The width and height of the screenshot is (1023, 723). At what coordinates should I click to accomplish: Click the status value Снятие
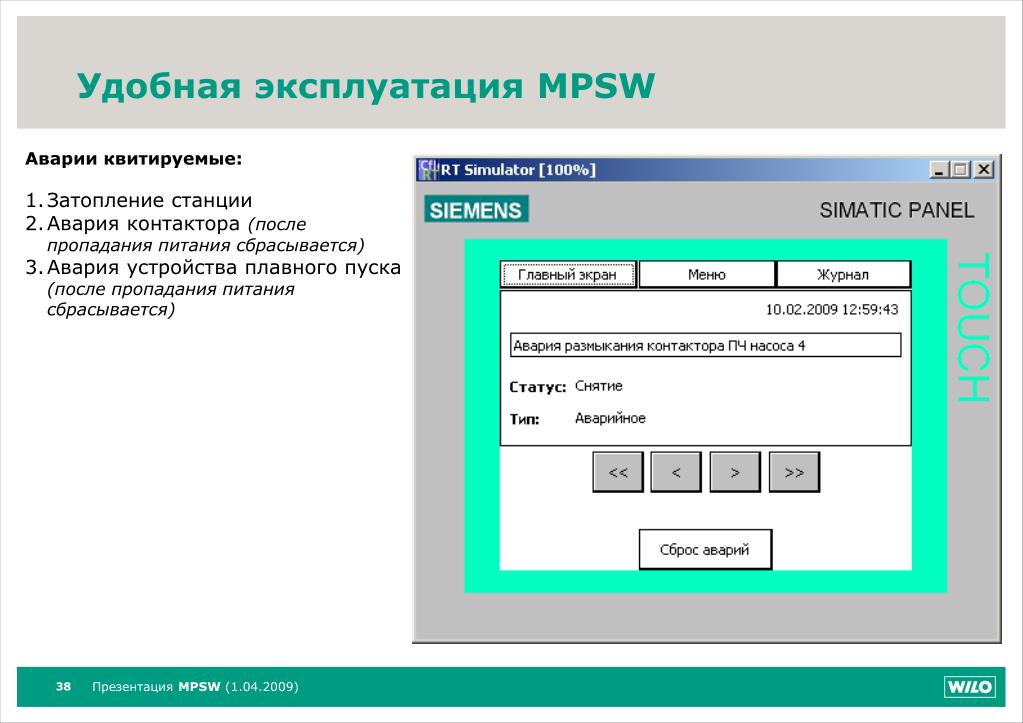tap(599, 386)
